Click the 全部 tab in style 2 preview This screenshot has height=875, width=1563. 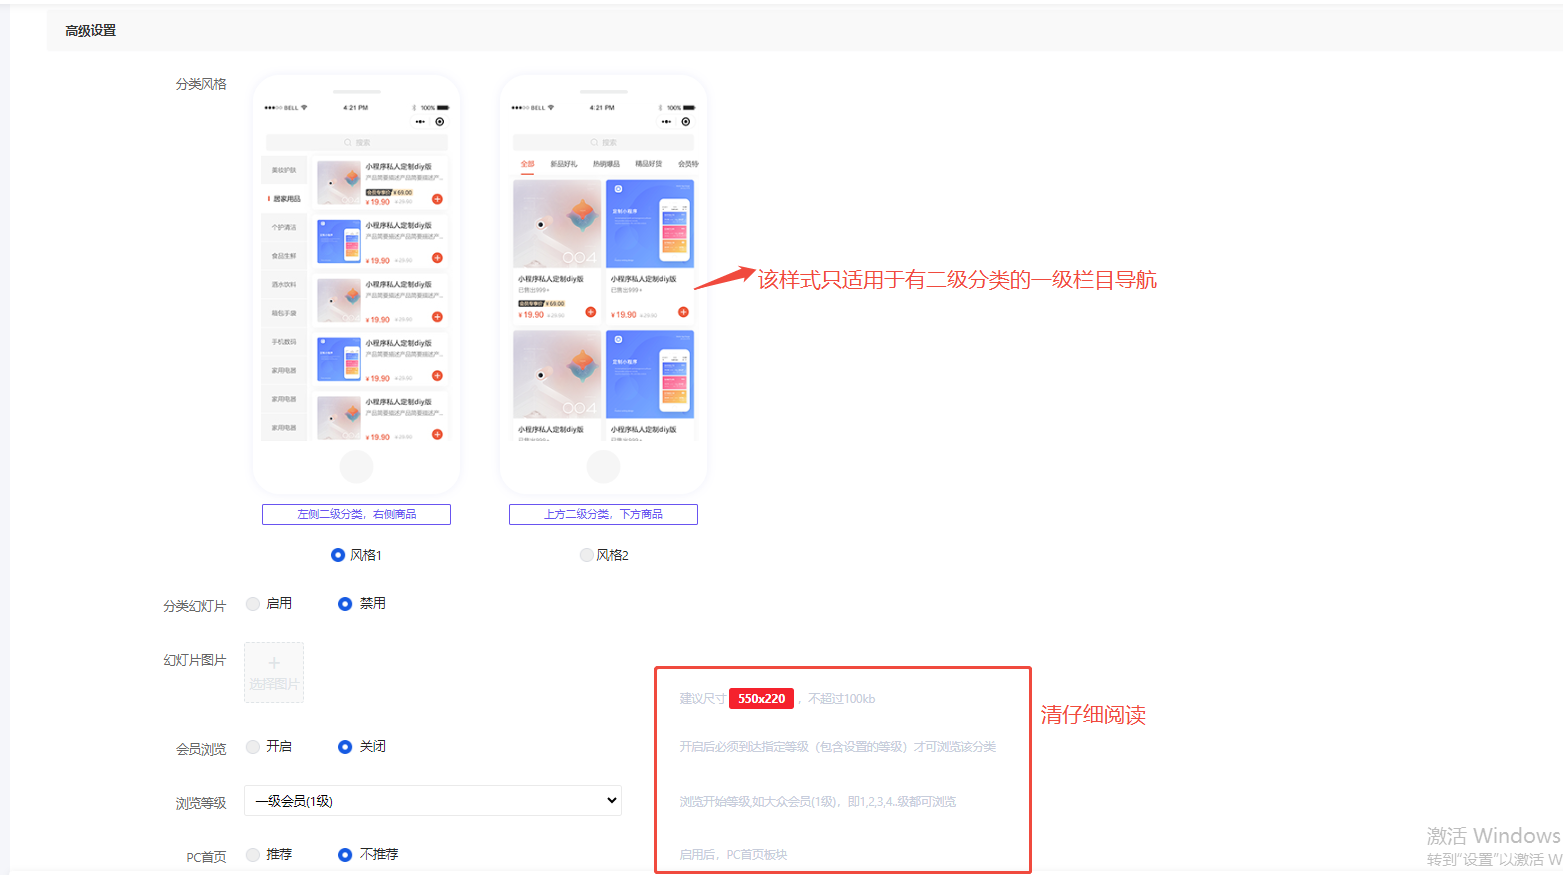[527, 164]
